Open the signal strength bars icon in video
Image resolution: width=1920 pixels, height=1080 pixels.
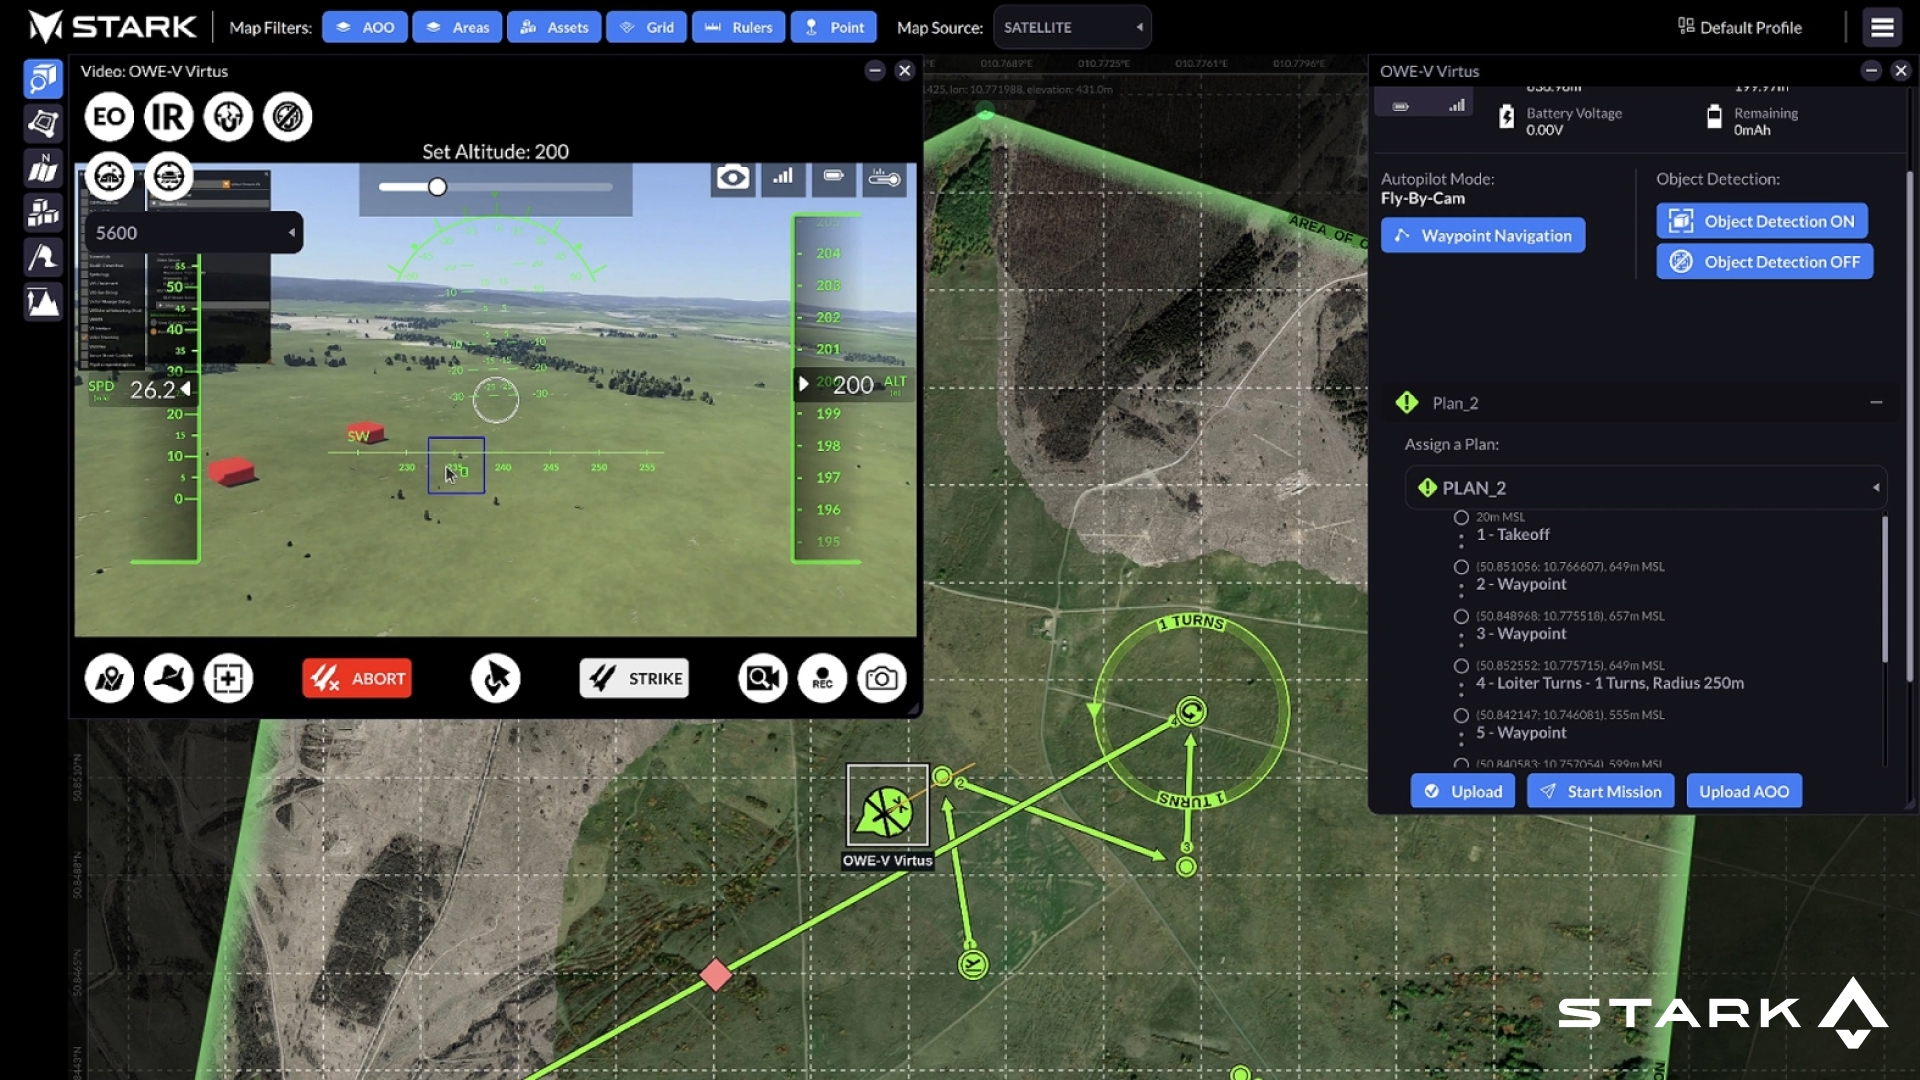783,177
